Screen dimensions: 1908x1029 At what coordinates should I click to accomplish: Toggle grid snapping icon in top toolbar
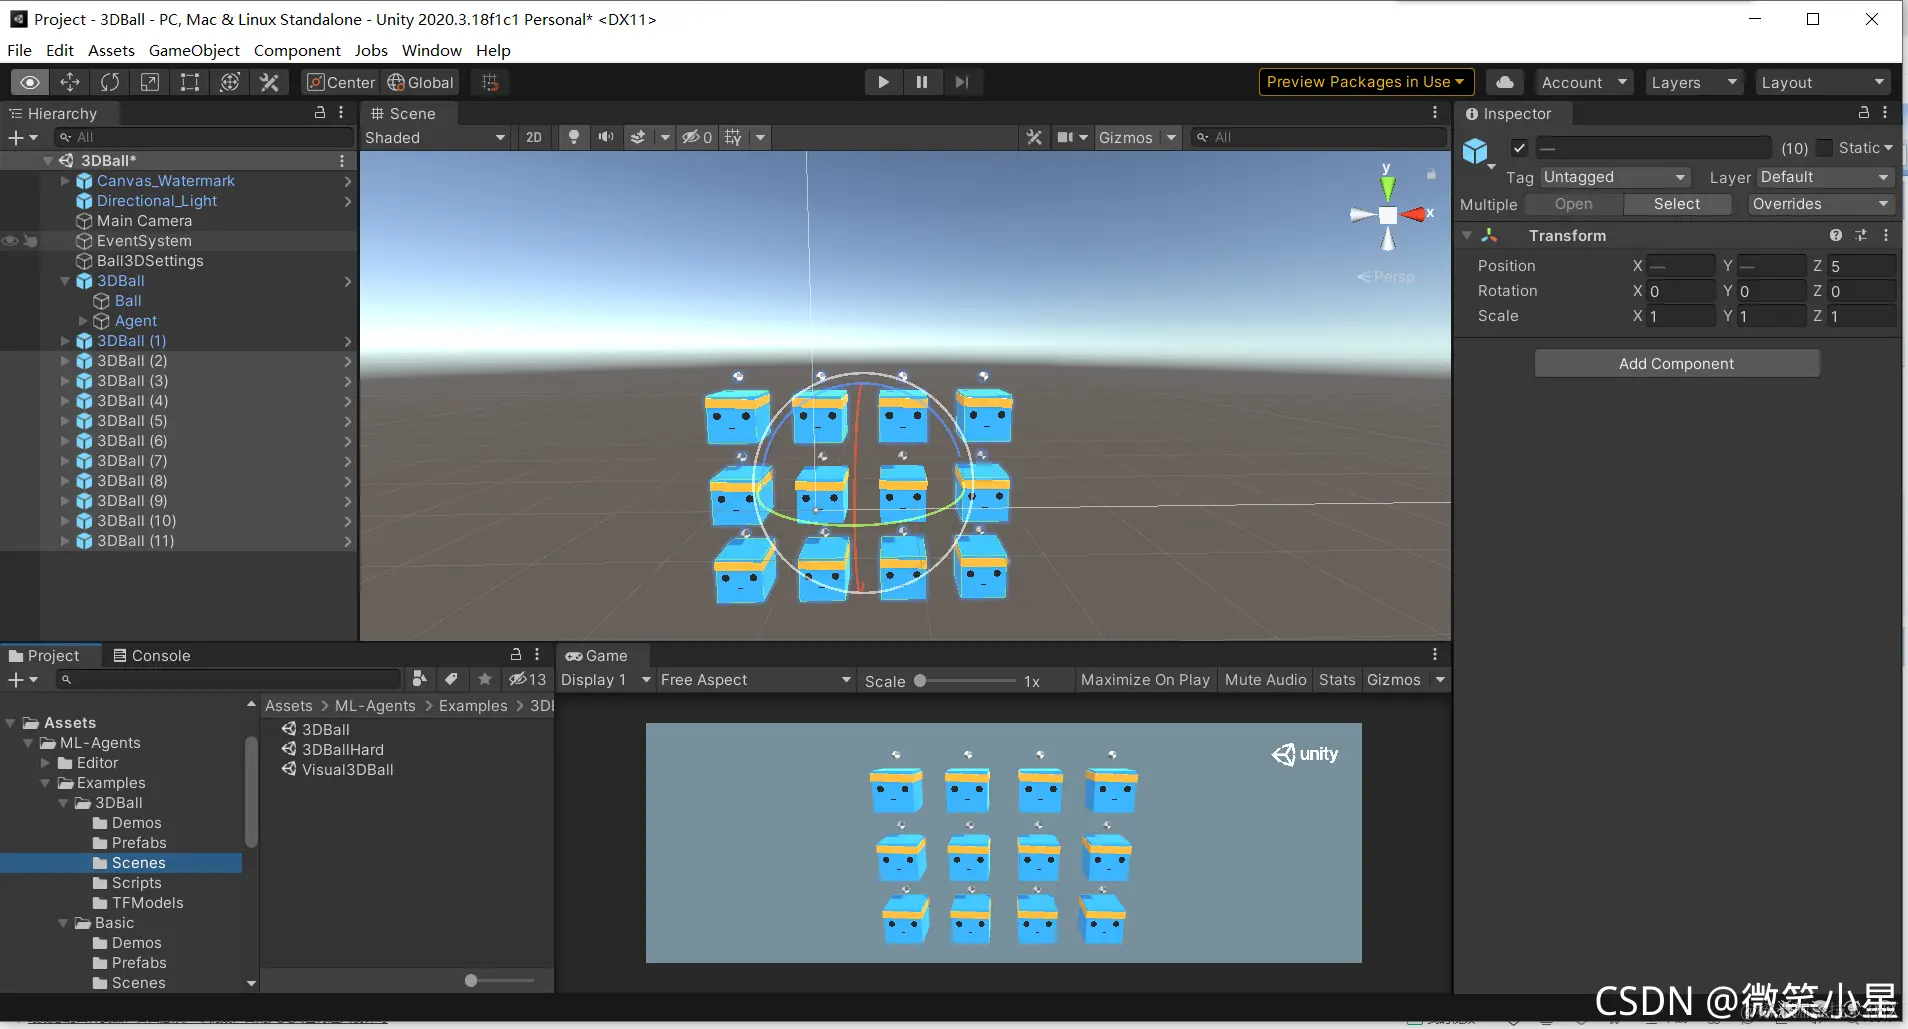point(490,82)
